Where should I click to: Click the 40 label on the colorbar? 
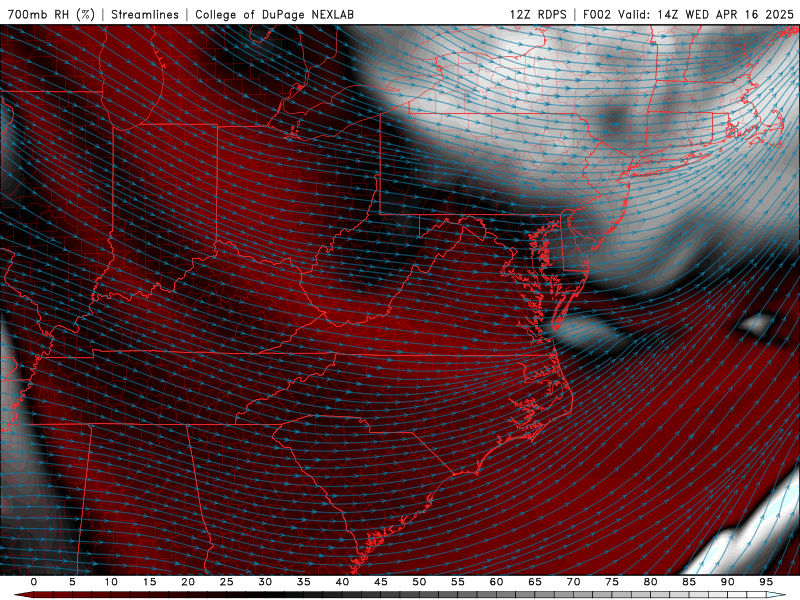[x=342, y=582]
